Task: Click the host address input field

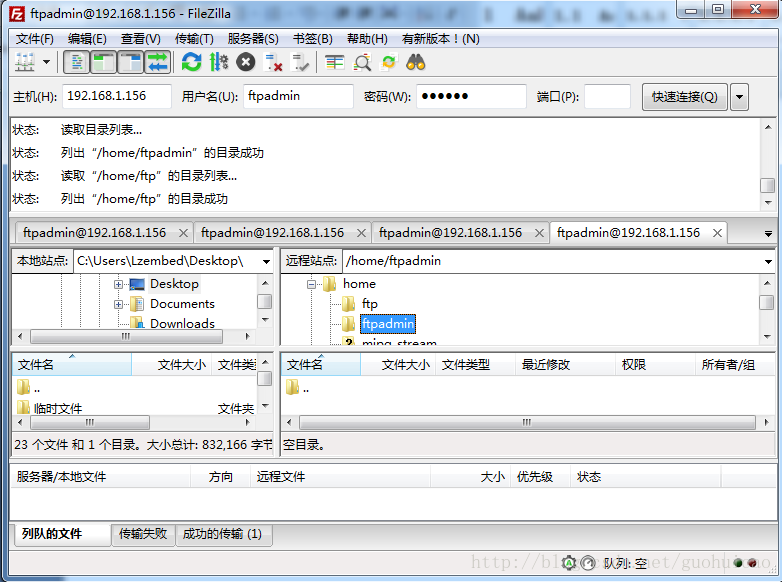Action: [x=117, y=96]
